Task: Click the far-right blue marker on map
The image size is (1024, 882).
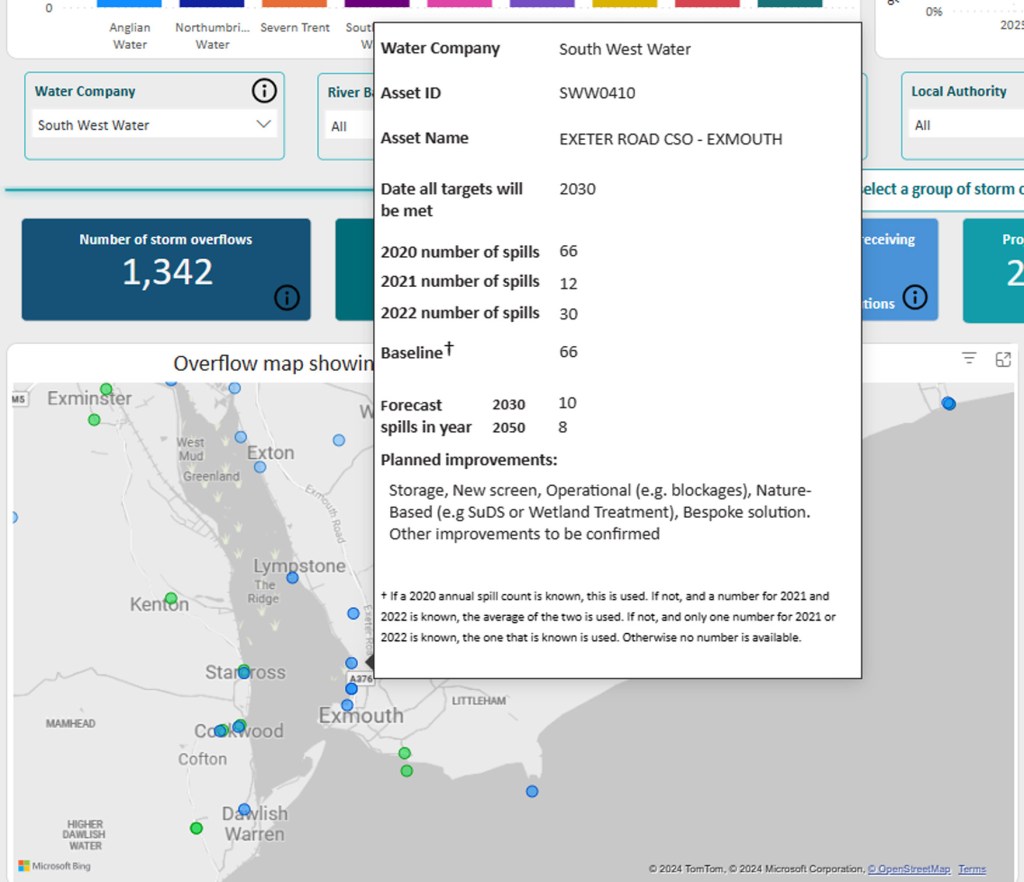Action: [x=948, y=403]
